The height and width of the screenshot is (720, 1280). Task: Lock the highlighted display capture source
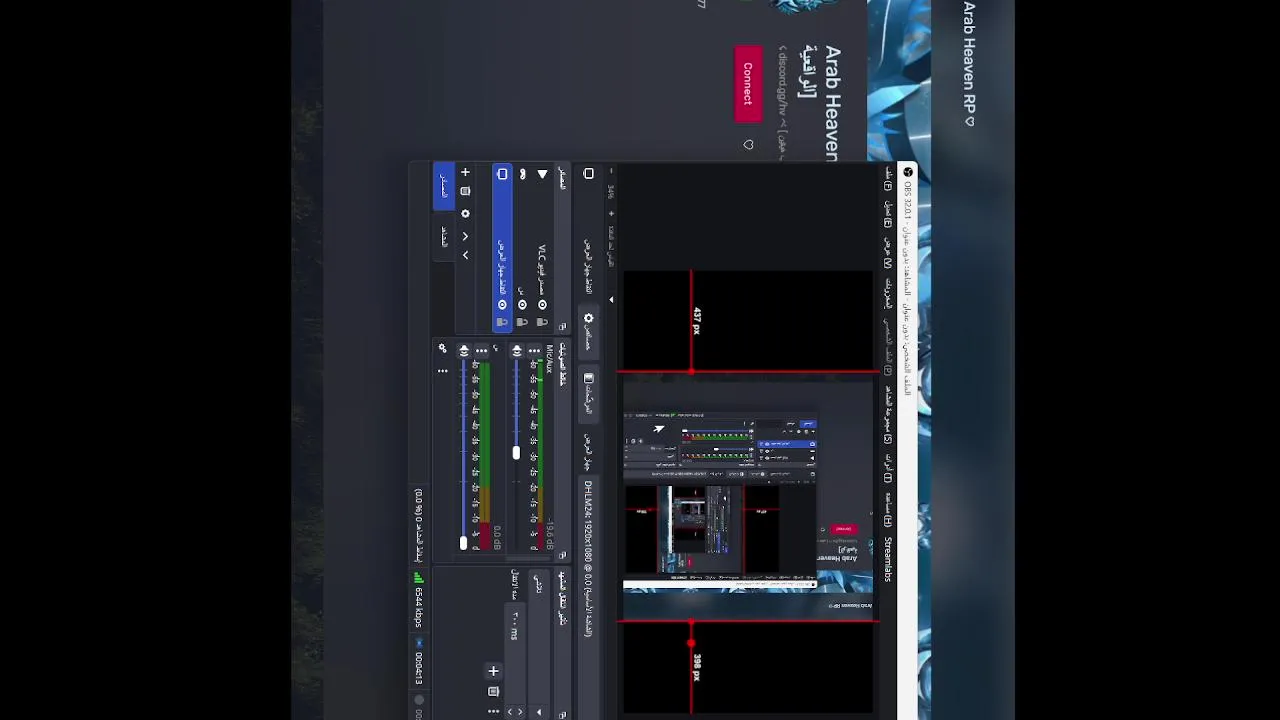click(x=502, y=322)
